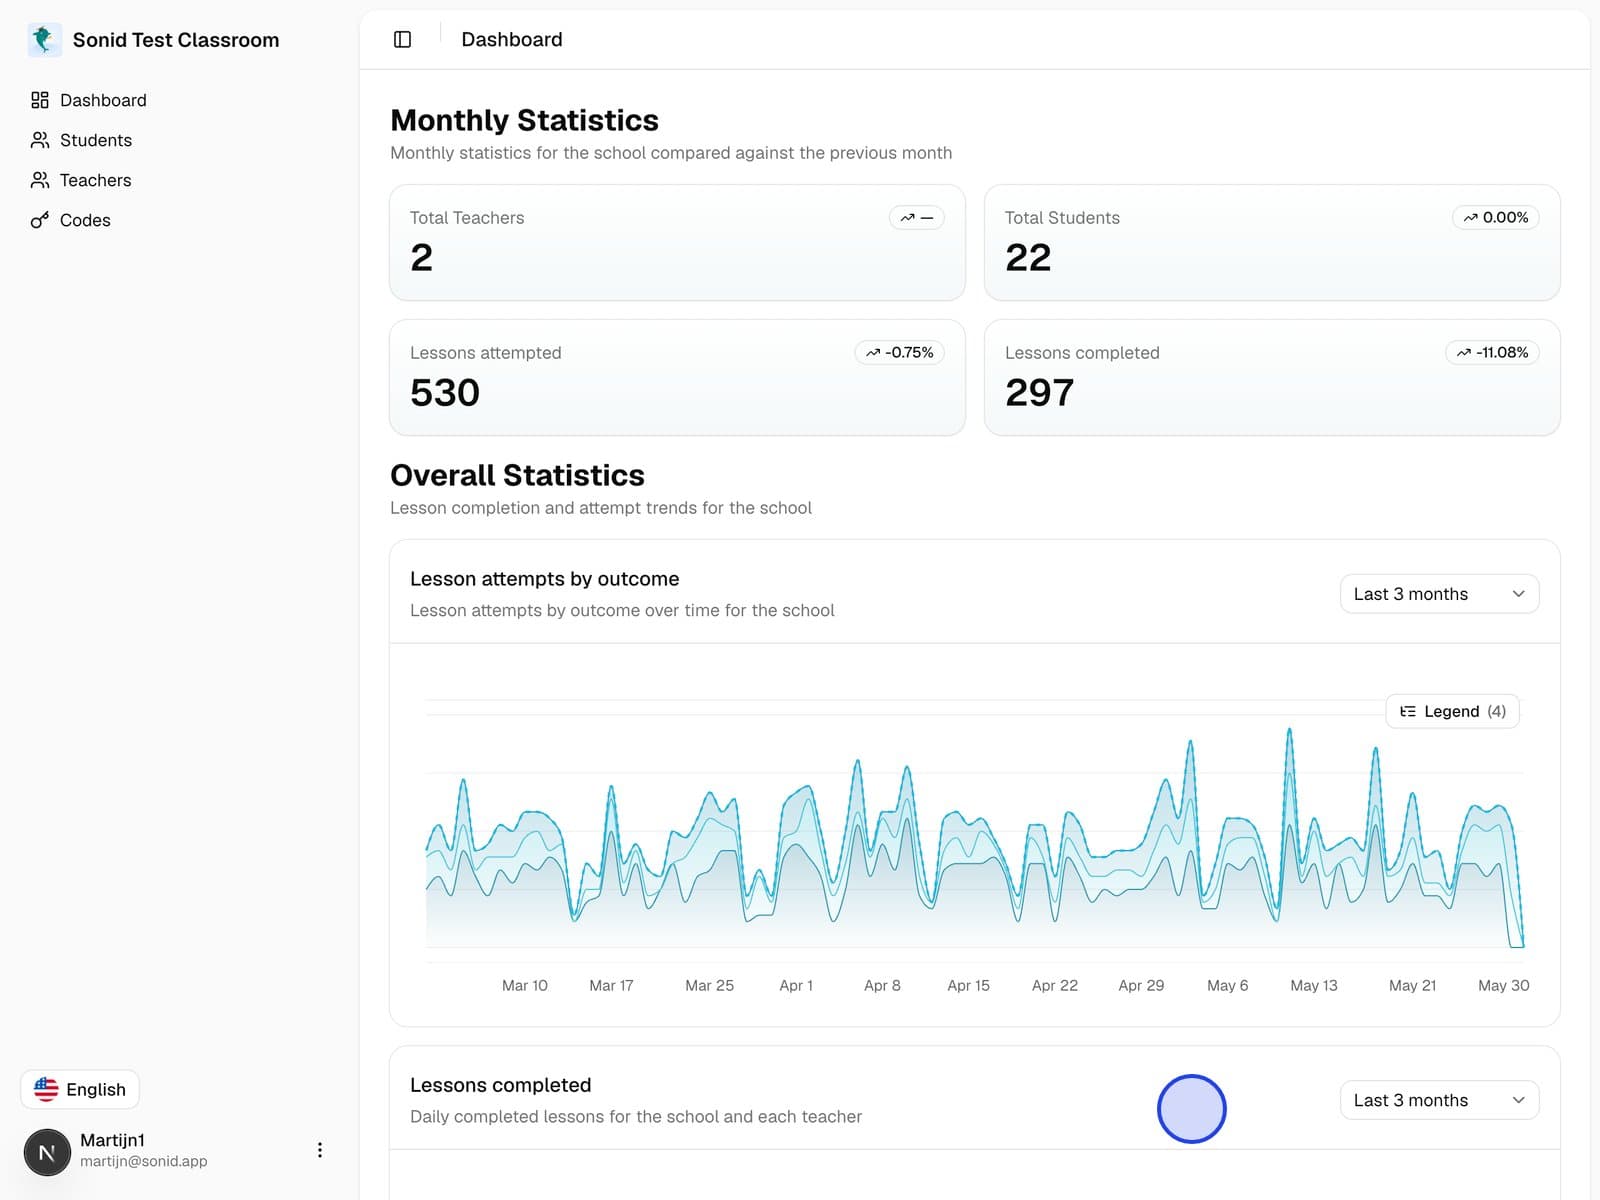Open Lessons completed Last 3 months dropdown
The image size is (1600, 1200).
click(1439, 1100)
